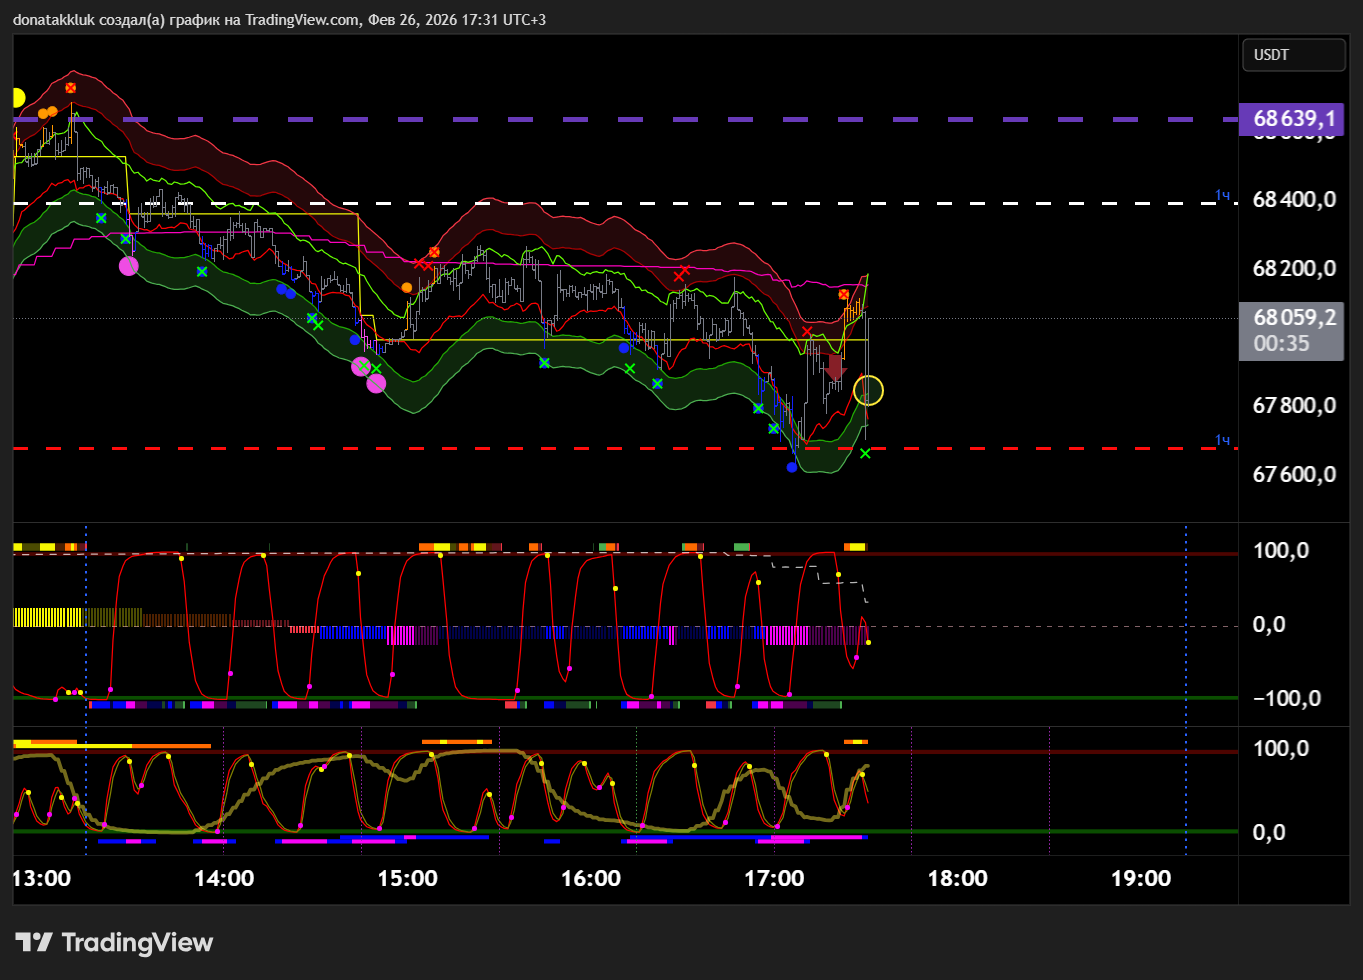This screenshot has height=980, width=1363.
Task: Click the dark red down arrow signal
Action: coord(836,367)
